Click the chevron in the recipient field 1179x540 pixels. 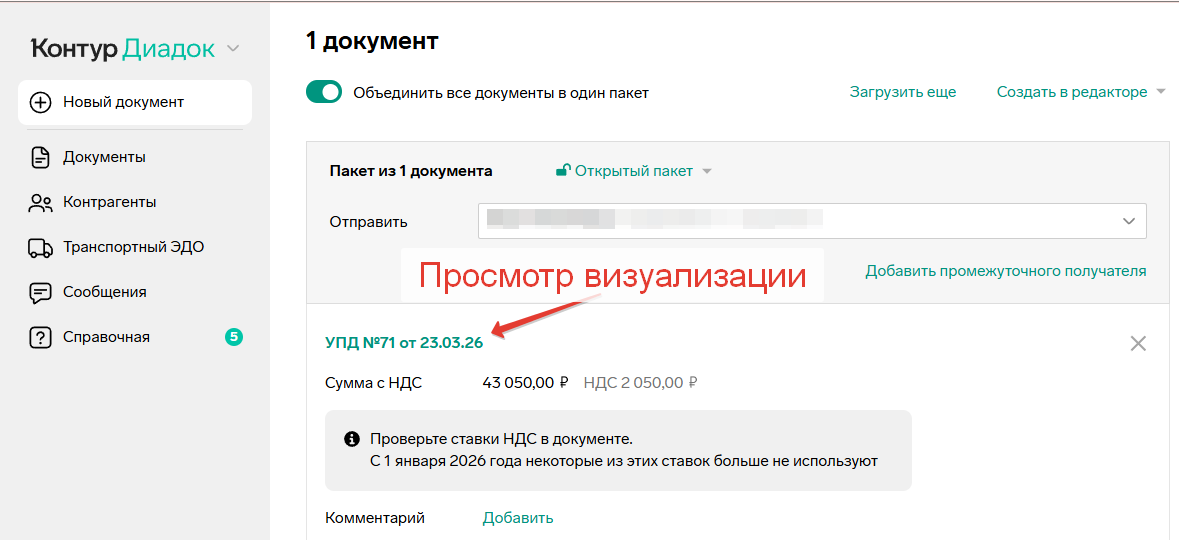tap(1129, 222)
